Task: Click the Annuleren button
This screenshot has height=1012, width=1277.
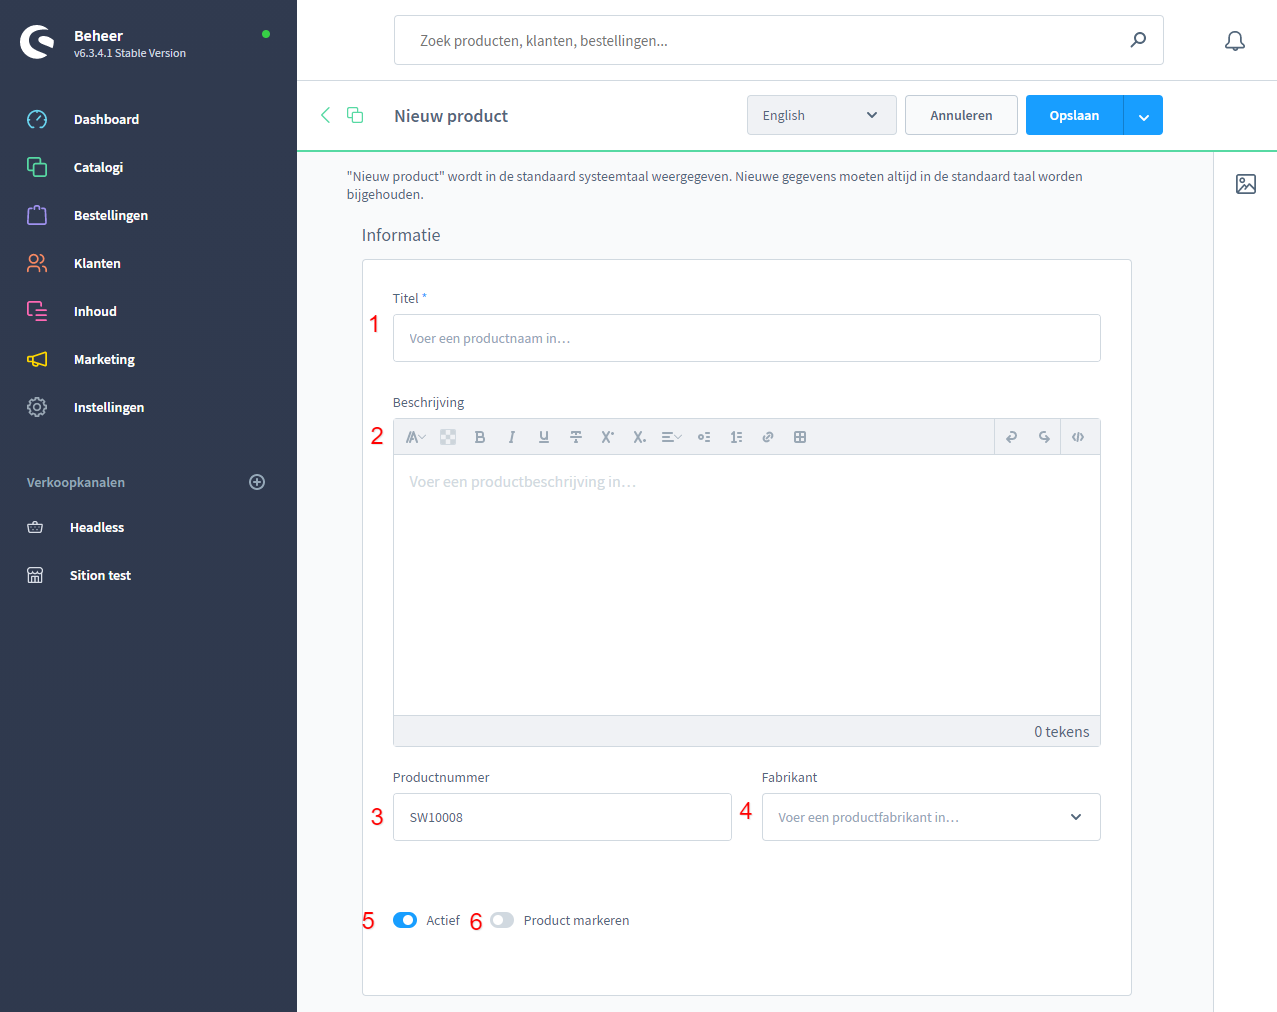Action: coord(961,115)
